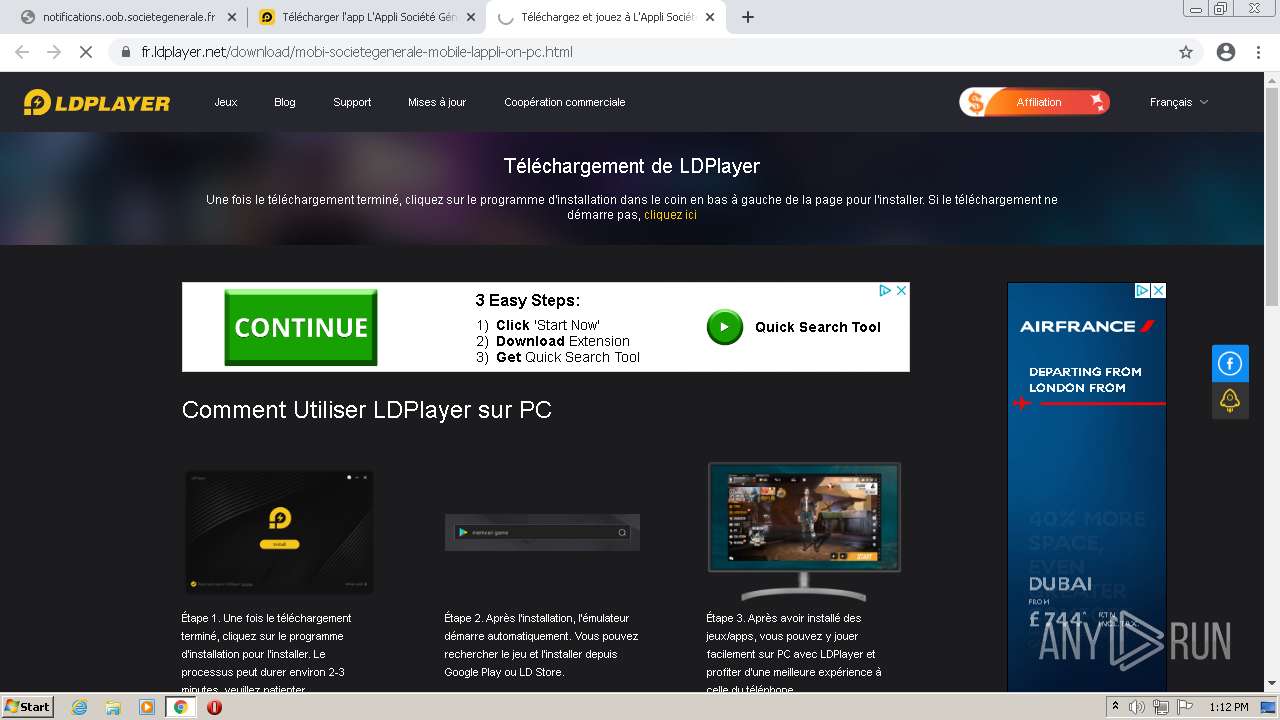Switch to Chrome taskbar icon
The width and height of the screenshot is (1280, 720).
pos(180,707)
